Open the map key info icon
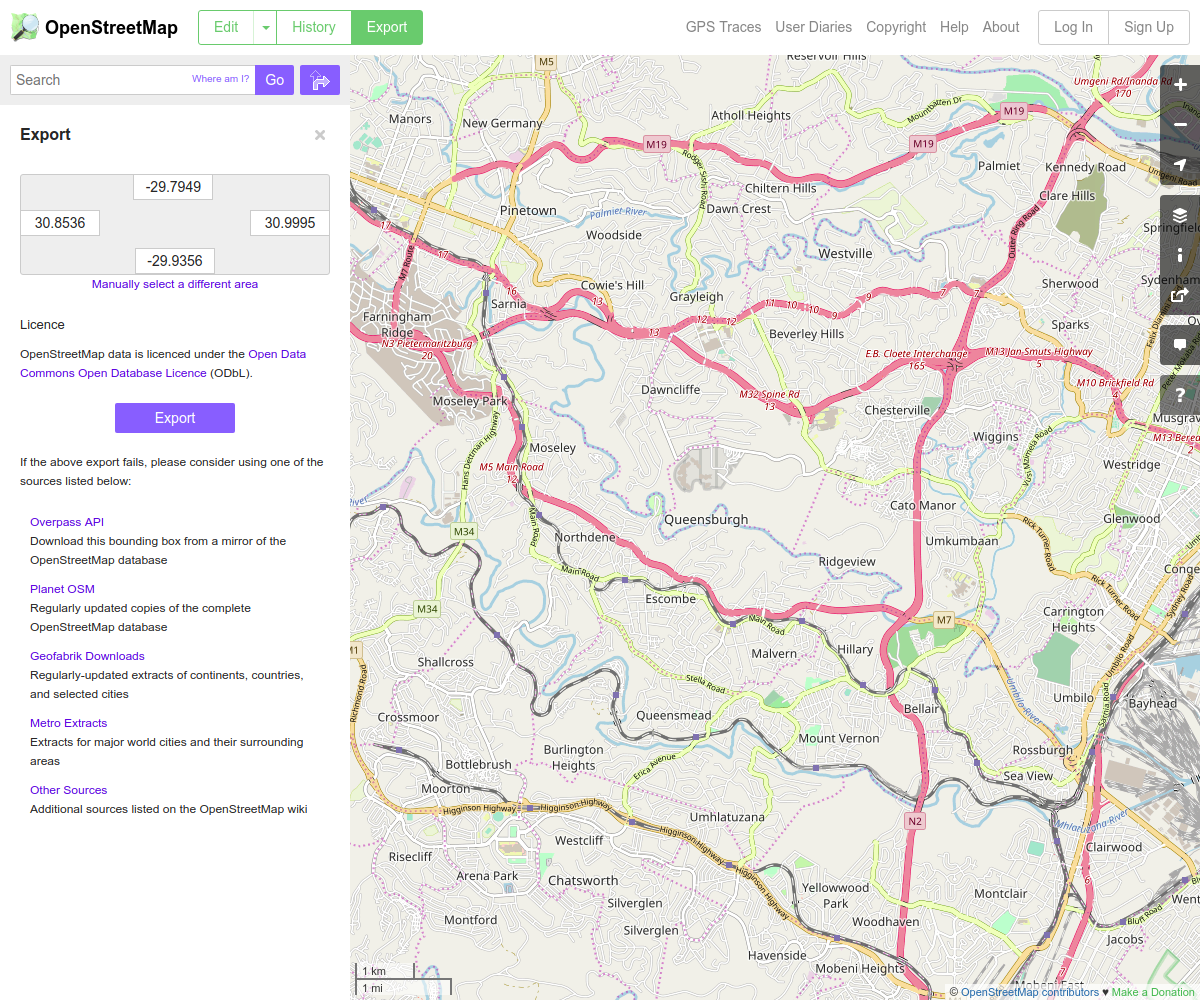Image resolution: width=1200 pixels, height=1000 pixels. tap(1180, 255)
